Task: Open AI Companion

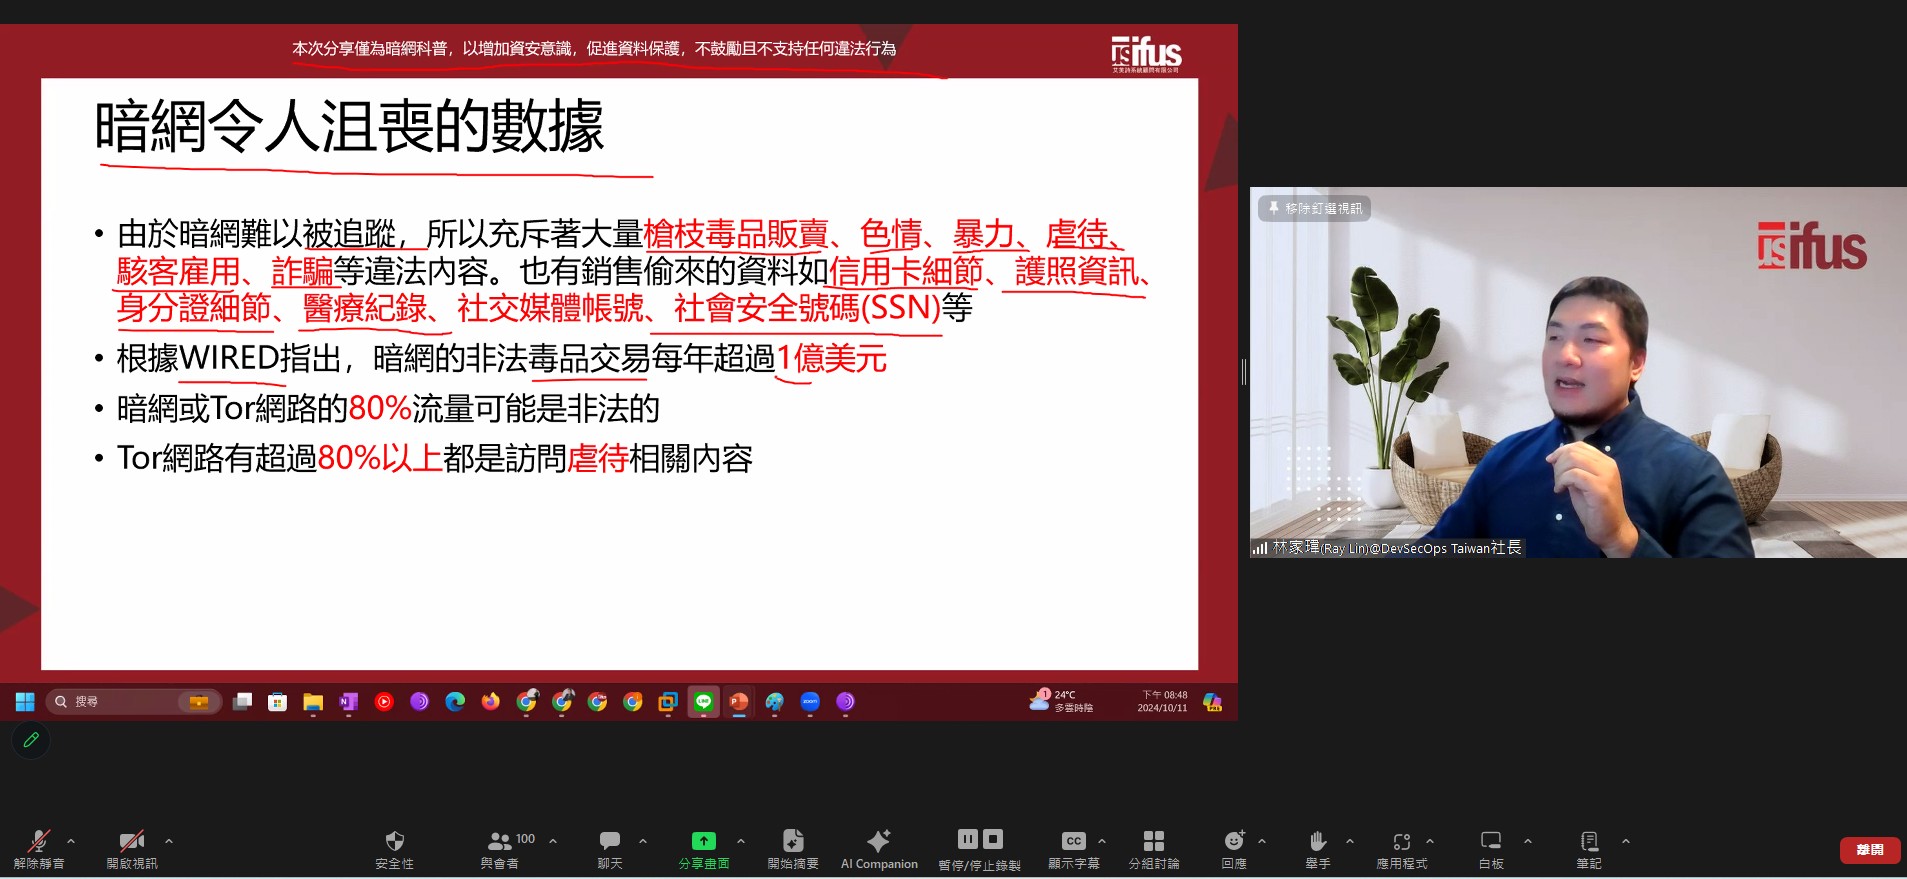Action: (x=878, y=841)
